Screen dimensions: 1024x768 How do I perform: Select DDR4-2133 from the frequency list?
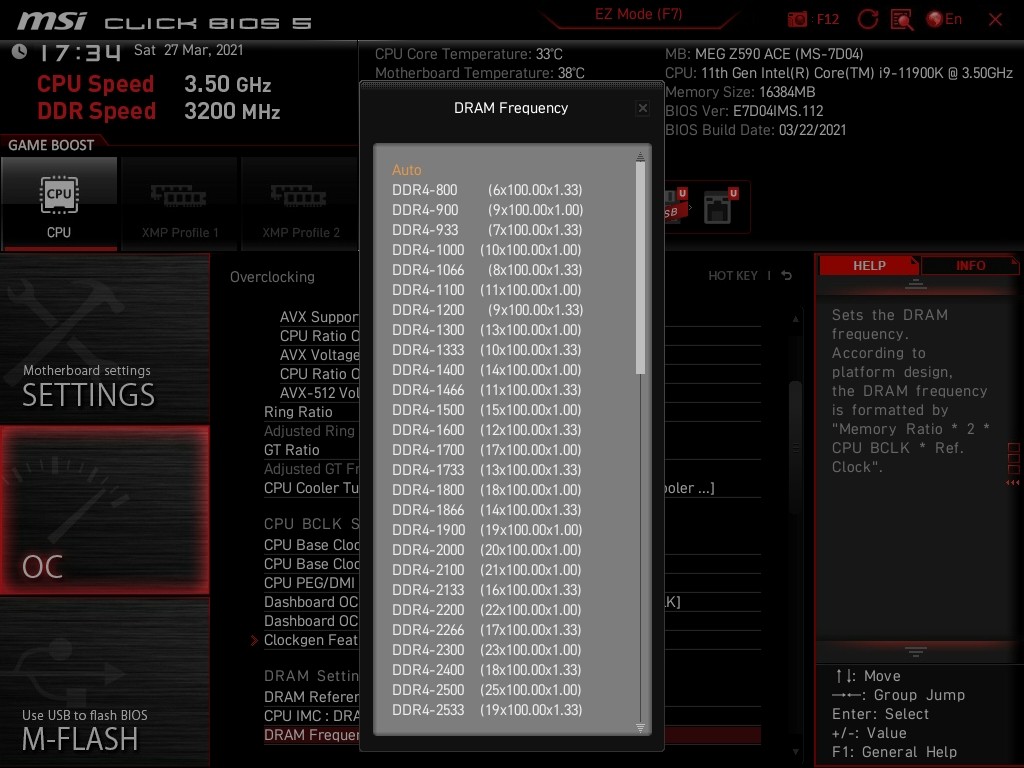[486, 590]
